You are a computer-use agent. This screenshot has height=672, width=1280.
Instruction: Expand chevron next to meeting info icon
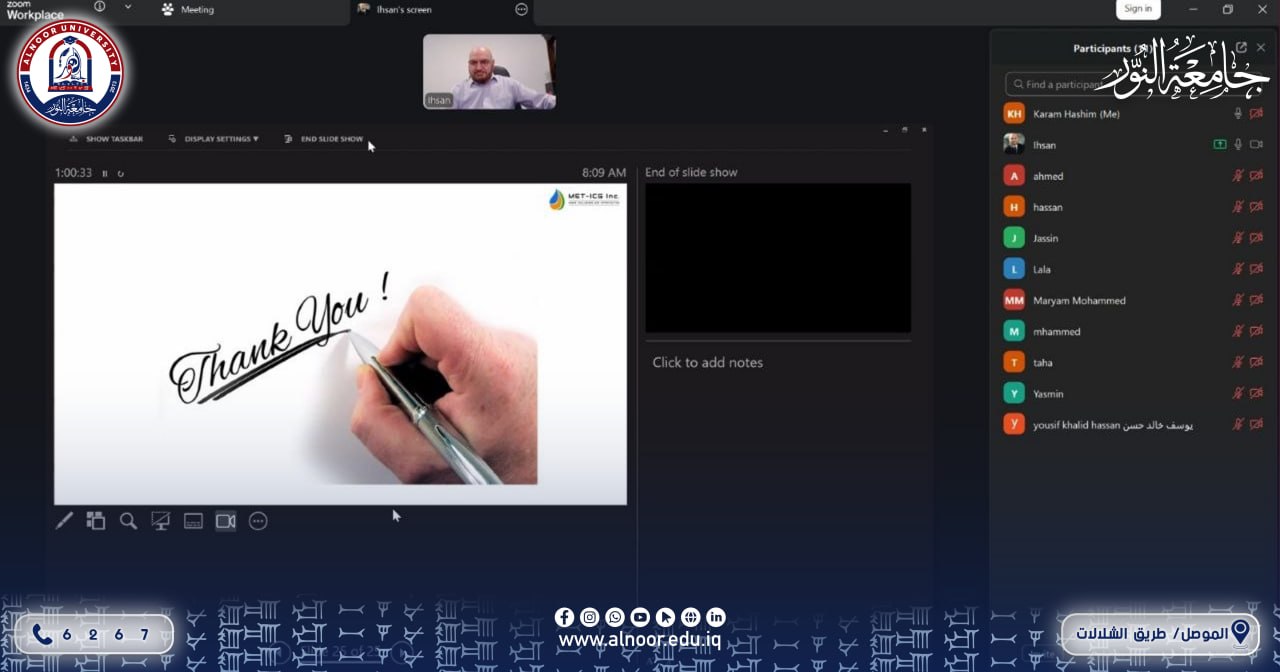coord(128,7)
